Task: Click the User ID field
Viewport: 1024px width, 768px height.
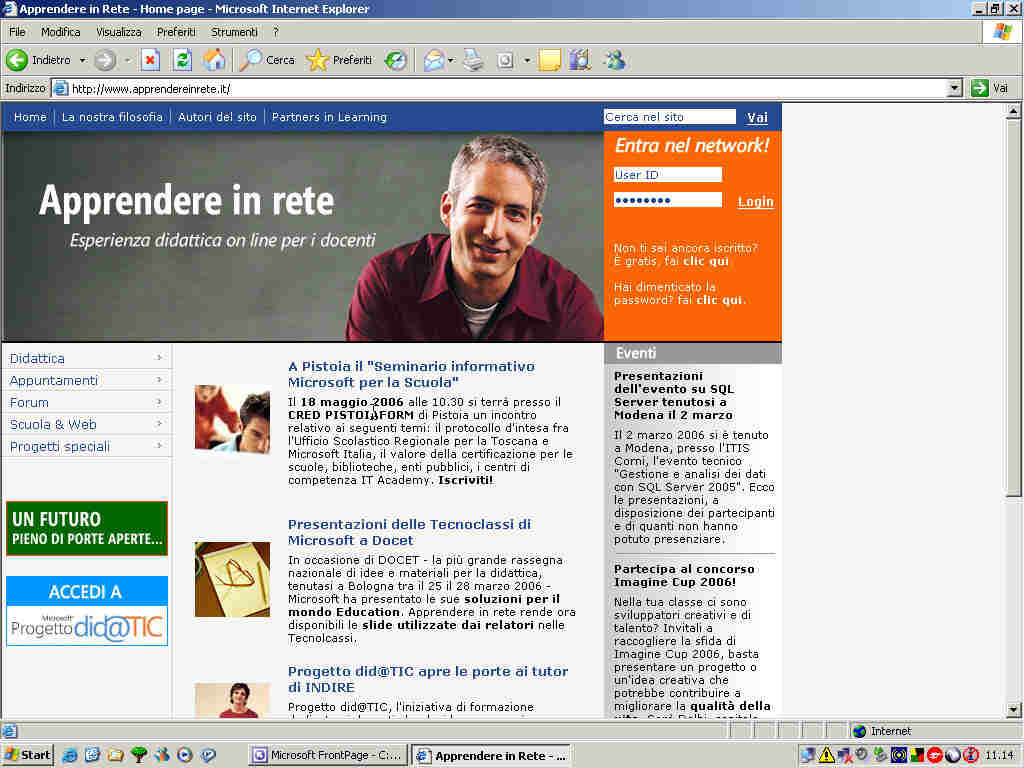Action: click(667, 174)
